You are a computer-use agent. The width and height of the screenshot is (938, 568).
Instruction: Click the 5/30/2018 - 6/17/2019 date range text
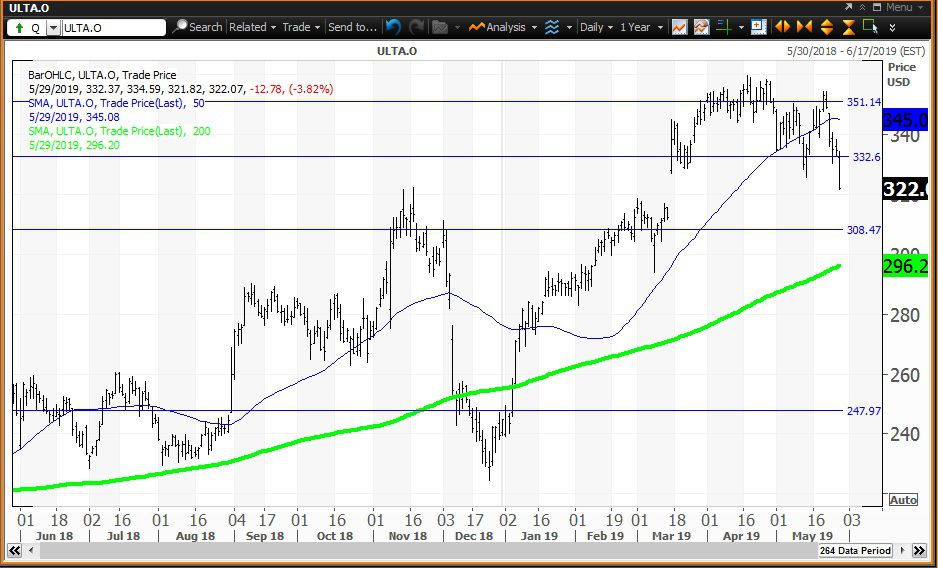857,51
